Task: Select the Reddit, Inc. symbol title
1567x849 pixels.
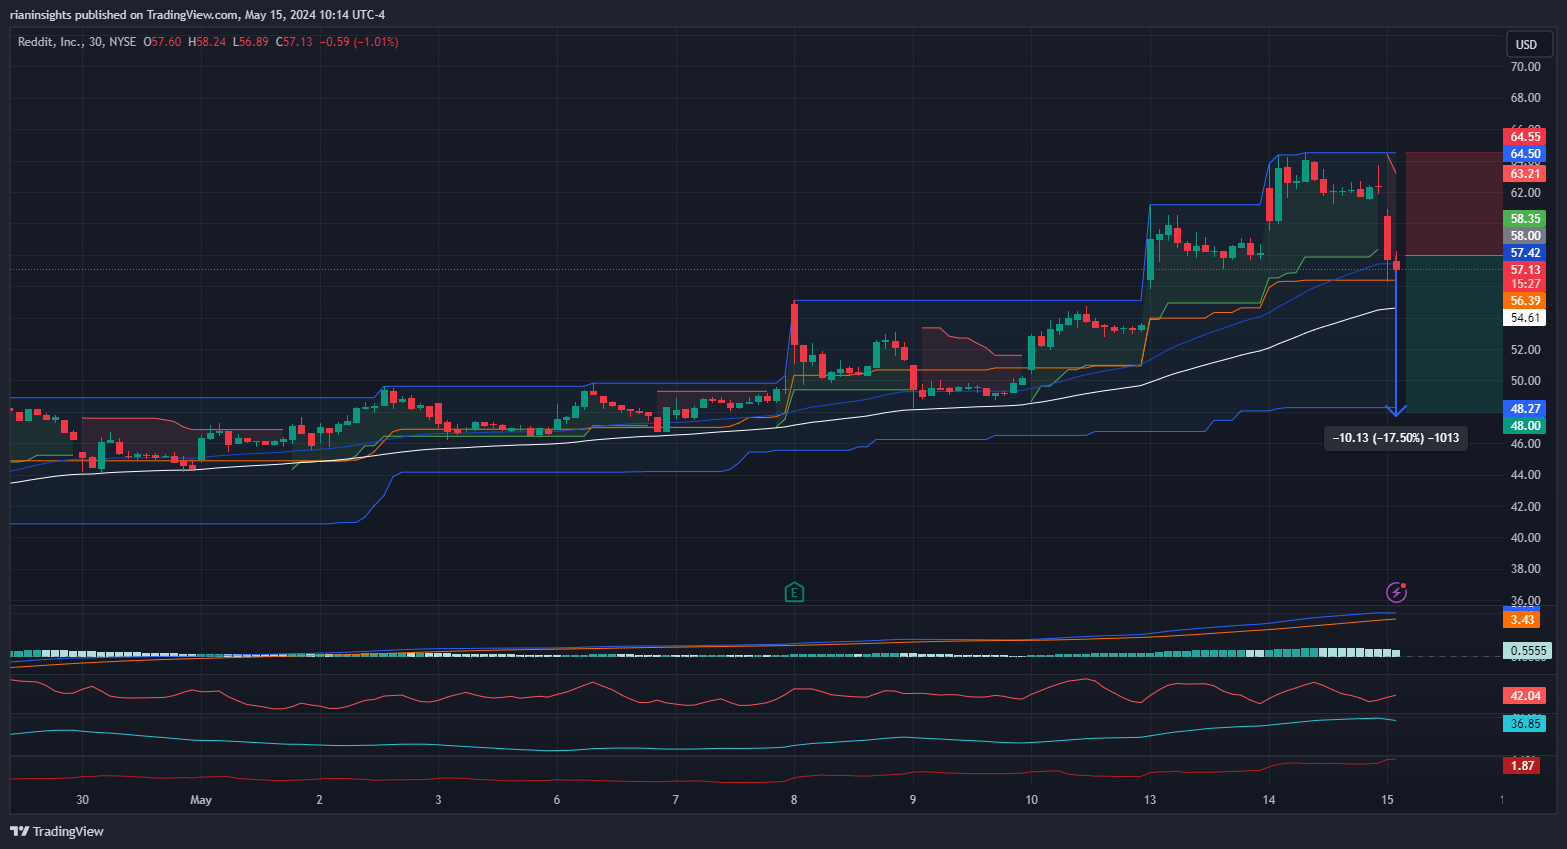Action: pos(50,42)
